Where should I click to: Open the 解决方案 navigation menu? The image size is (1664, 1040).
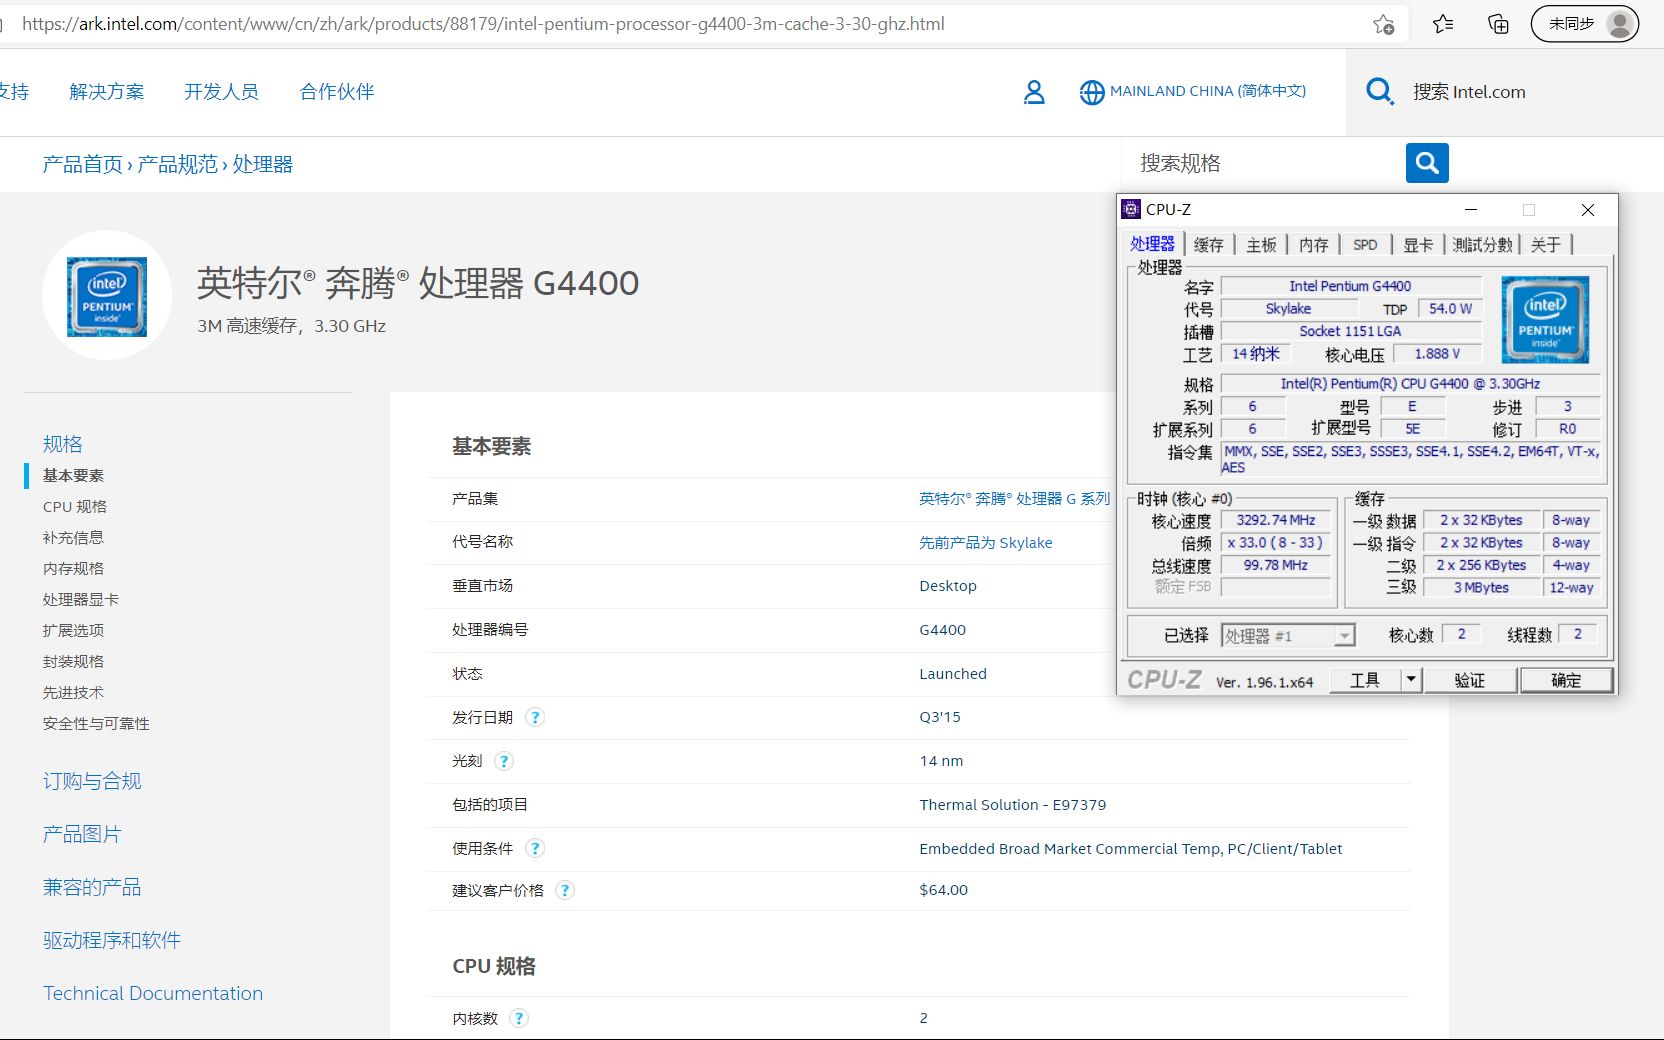pos(106,91)
